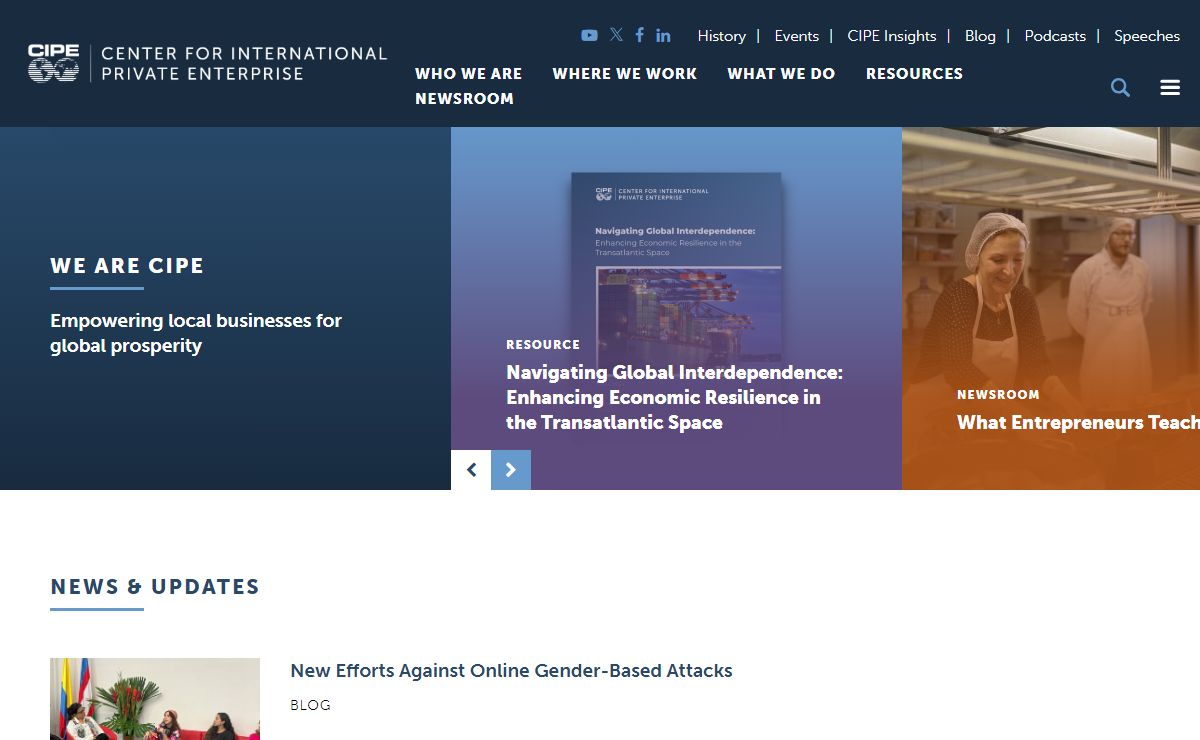Screen dimensions: 1200x740
Task: Select Who We Are menu
Action: [469, 74]
